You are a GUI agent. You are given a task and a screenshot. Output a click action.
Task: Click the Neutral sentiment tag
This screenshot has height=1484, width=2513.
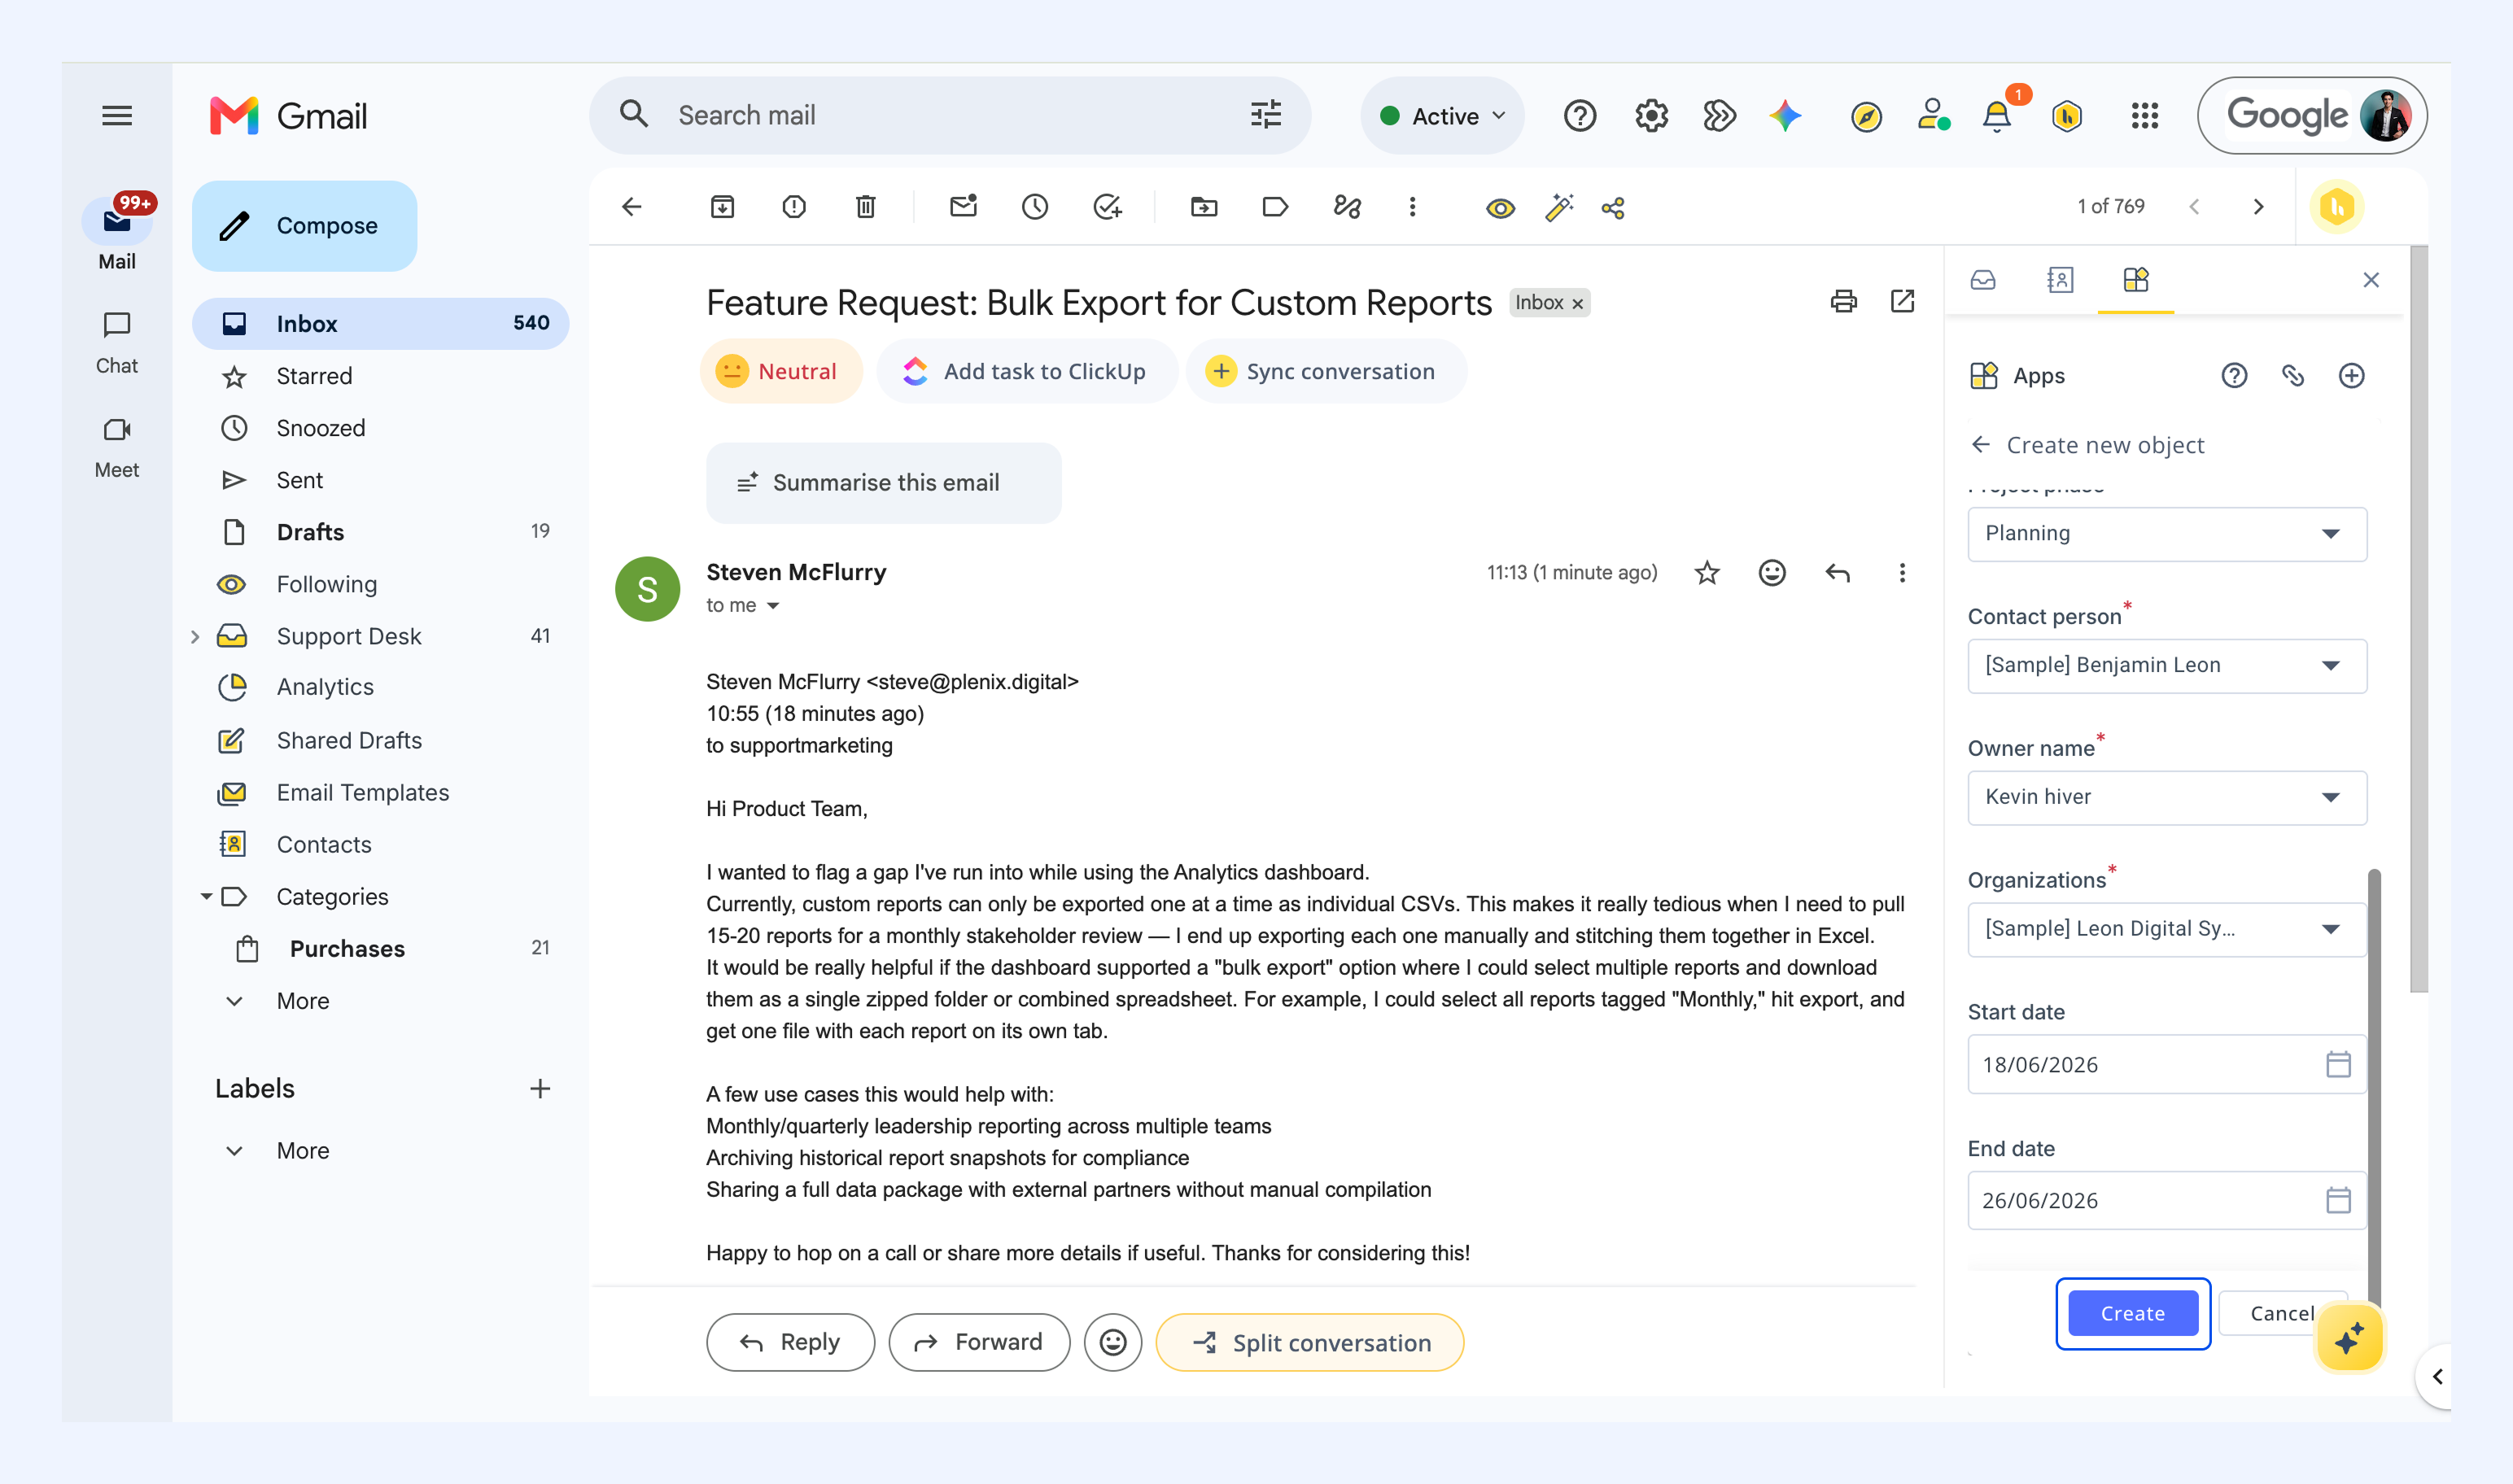(x=781, y=371)
